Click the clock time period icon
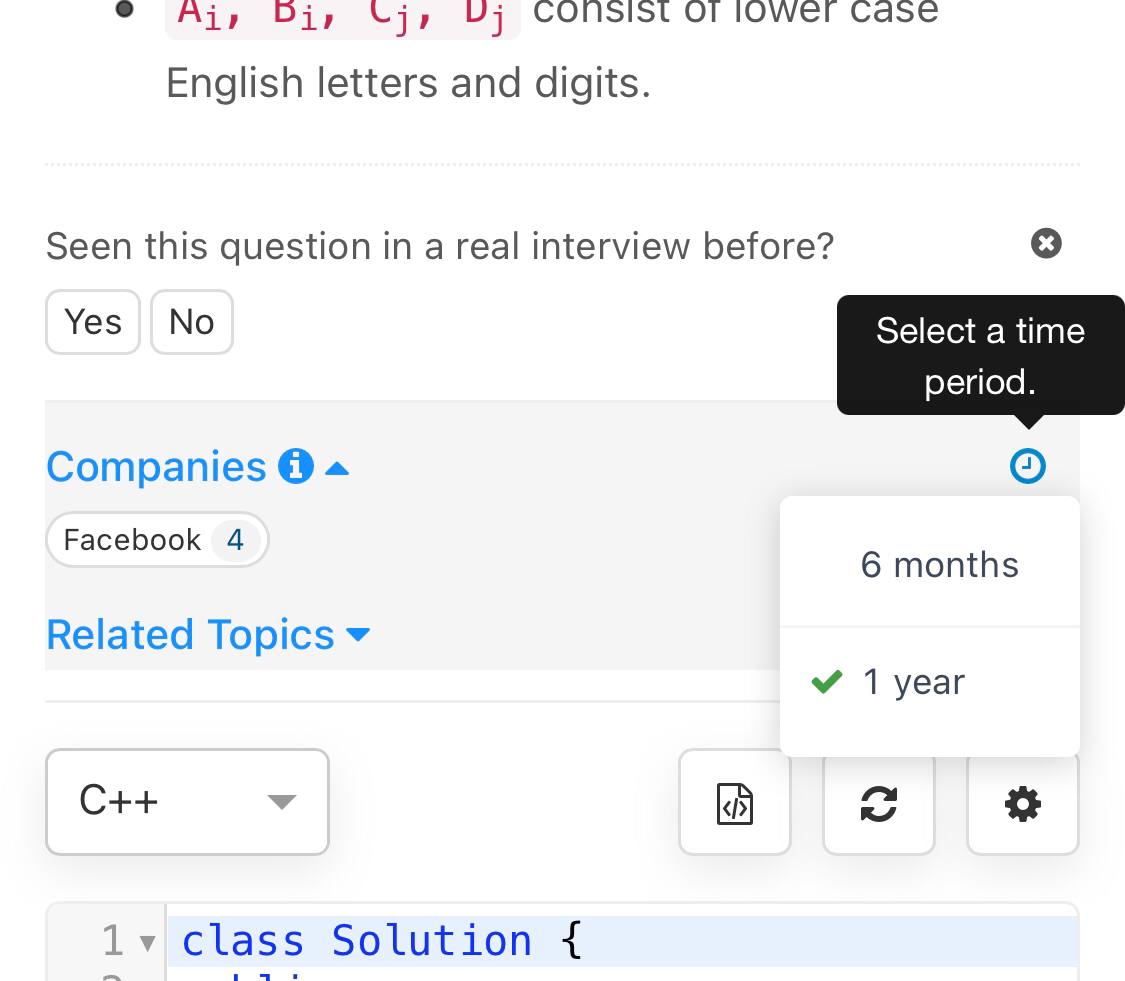 click(1027, 466)
